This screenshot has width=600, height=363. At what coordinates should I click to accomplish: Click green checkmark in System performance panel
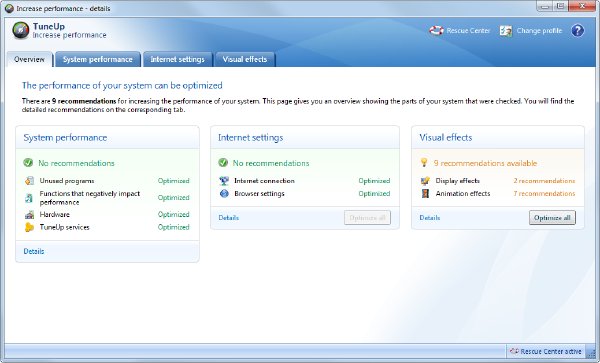[28, 163]
